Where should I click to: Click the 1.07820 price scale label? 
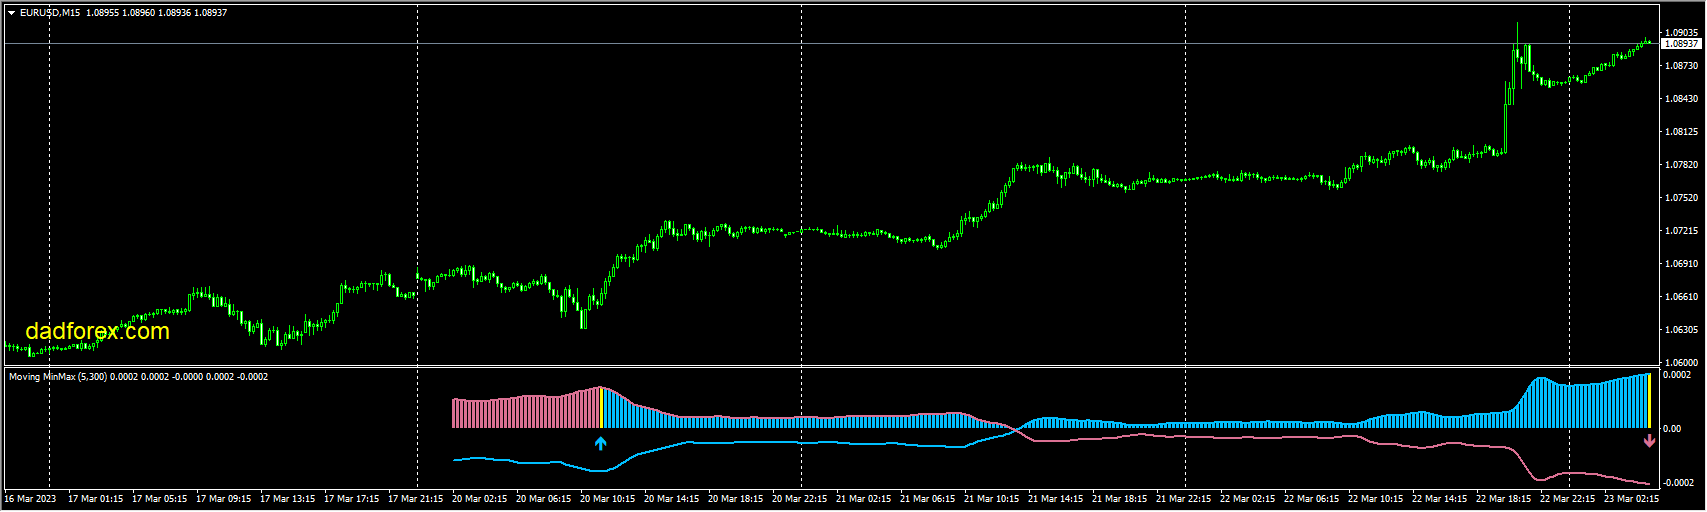pos(1680,165)
